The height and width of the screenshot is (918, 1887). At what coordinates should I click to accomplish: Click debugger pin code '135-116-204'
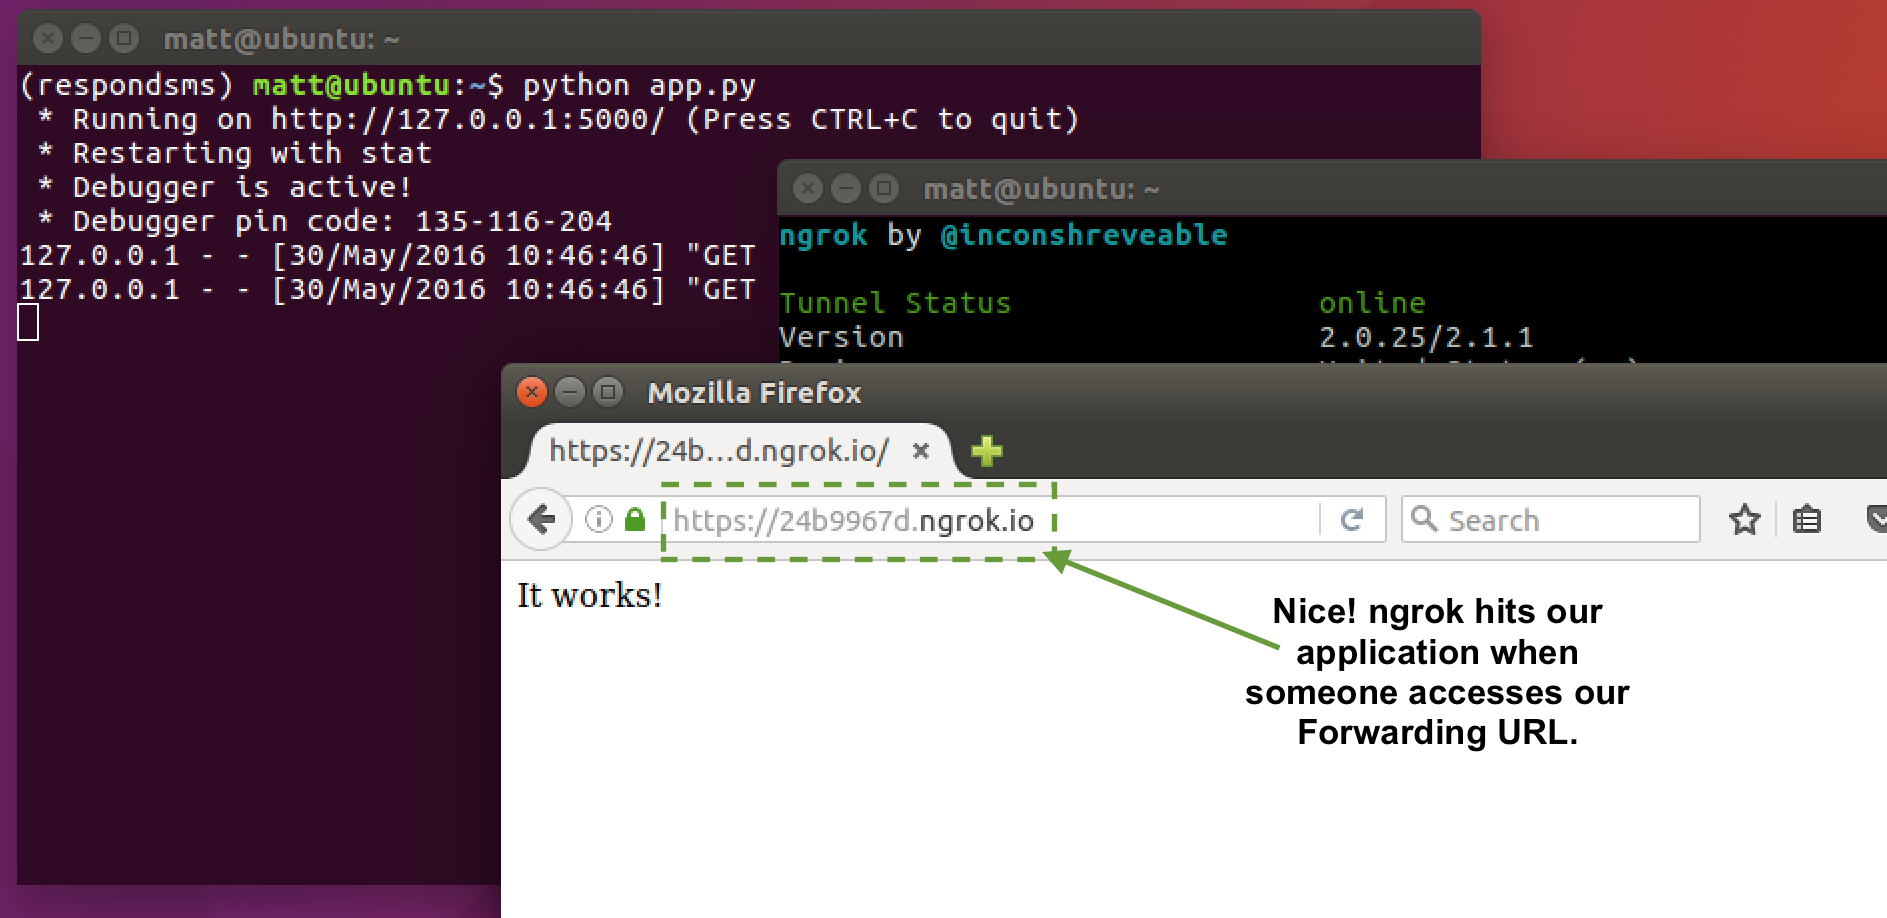(x=513, y=221)
